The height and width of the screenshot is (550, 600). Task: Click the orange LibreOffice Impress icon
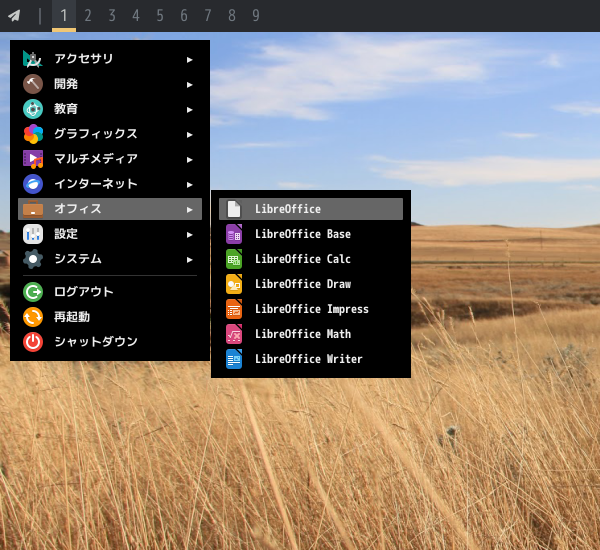coord(234,309)
